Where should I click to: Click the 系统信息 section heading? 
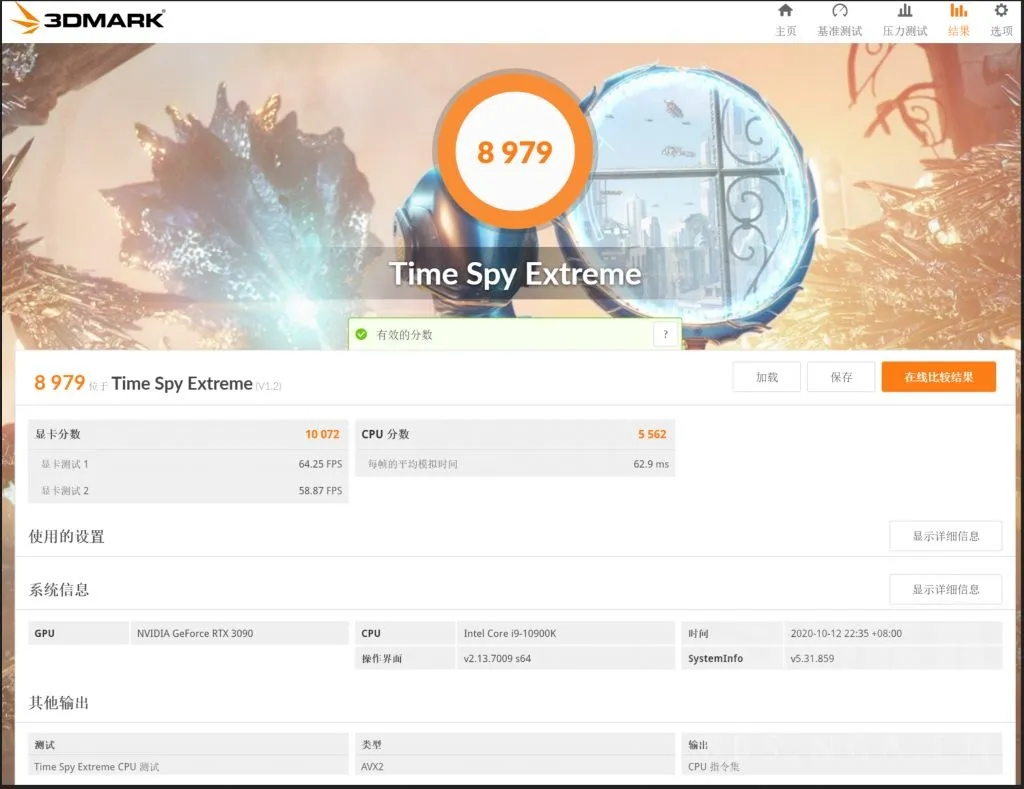click(x=59, y=590)
